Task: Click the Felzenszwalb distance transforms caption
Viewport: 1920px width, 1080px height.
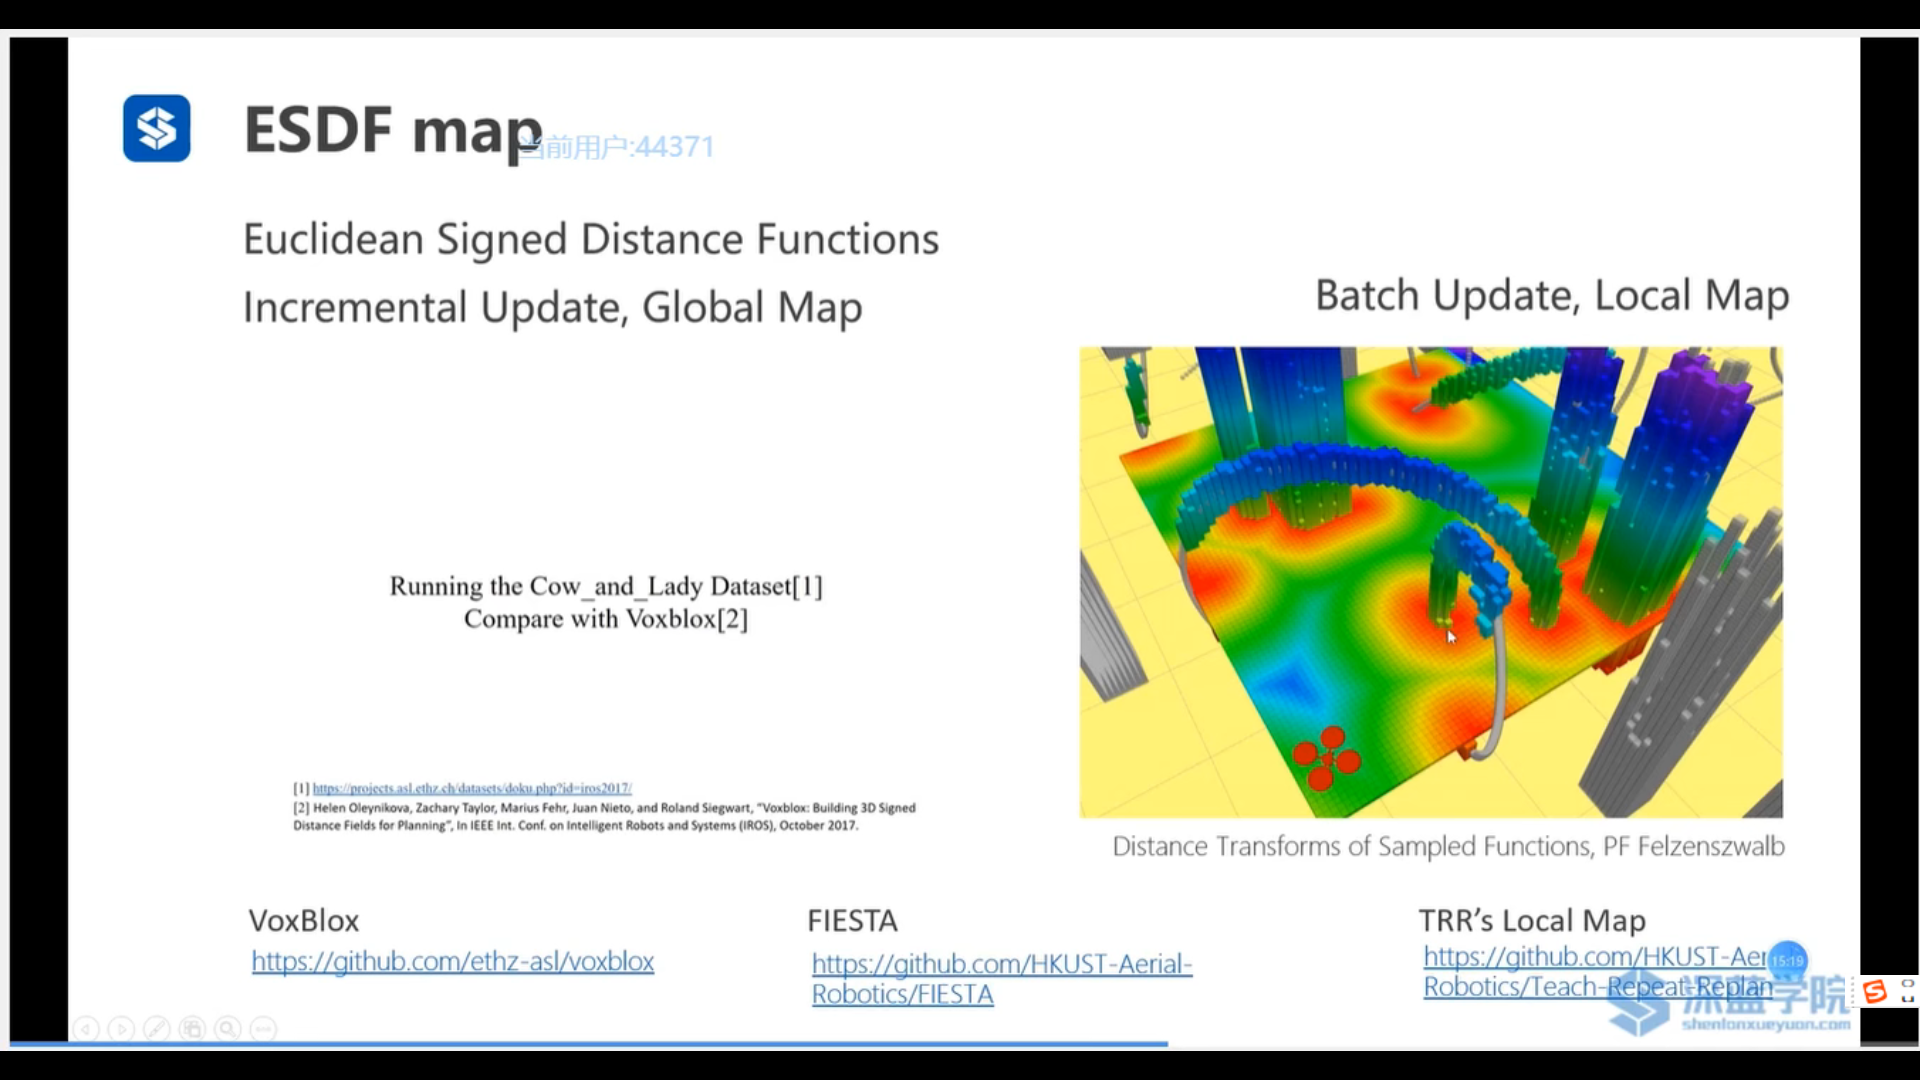Action: pos(1447,846)
